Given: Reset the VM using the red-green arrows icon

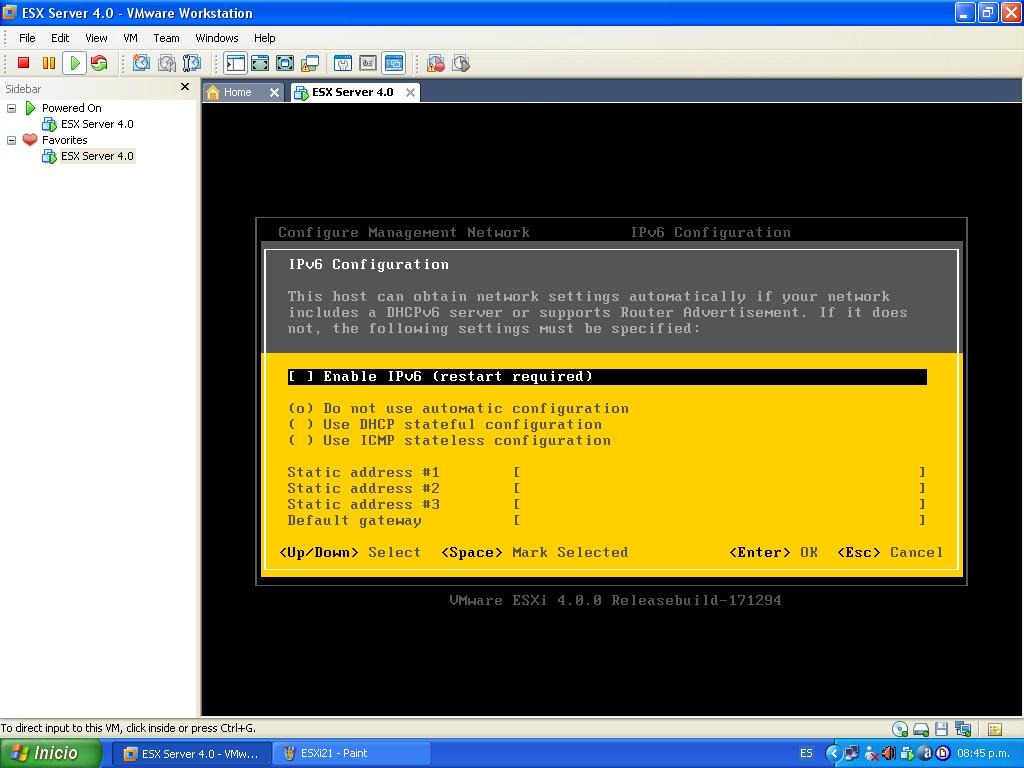Looking at the screenshot, I should 99,63.
